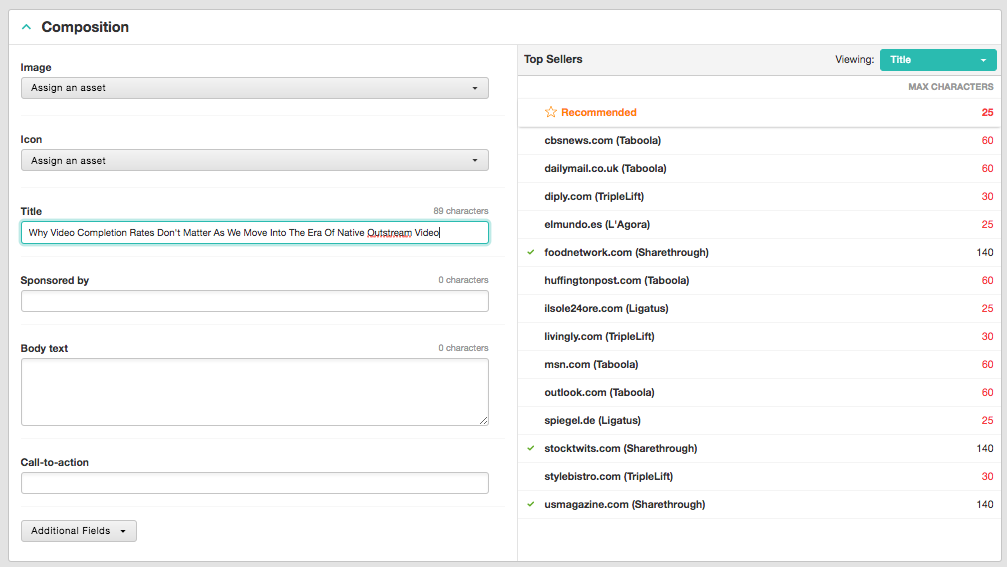Select dailymail.co.uk (Taboola) row
Viewport: 1007px width, 567px height.
tap(759, 168)
